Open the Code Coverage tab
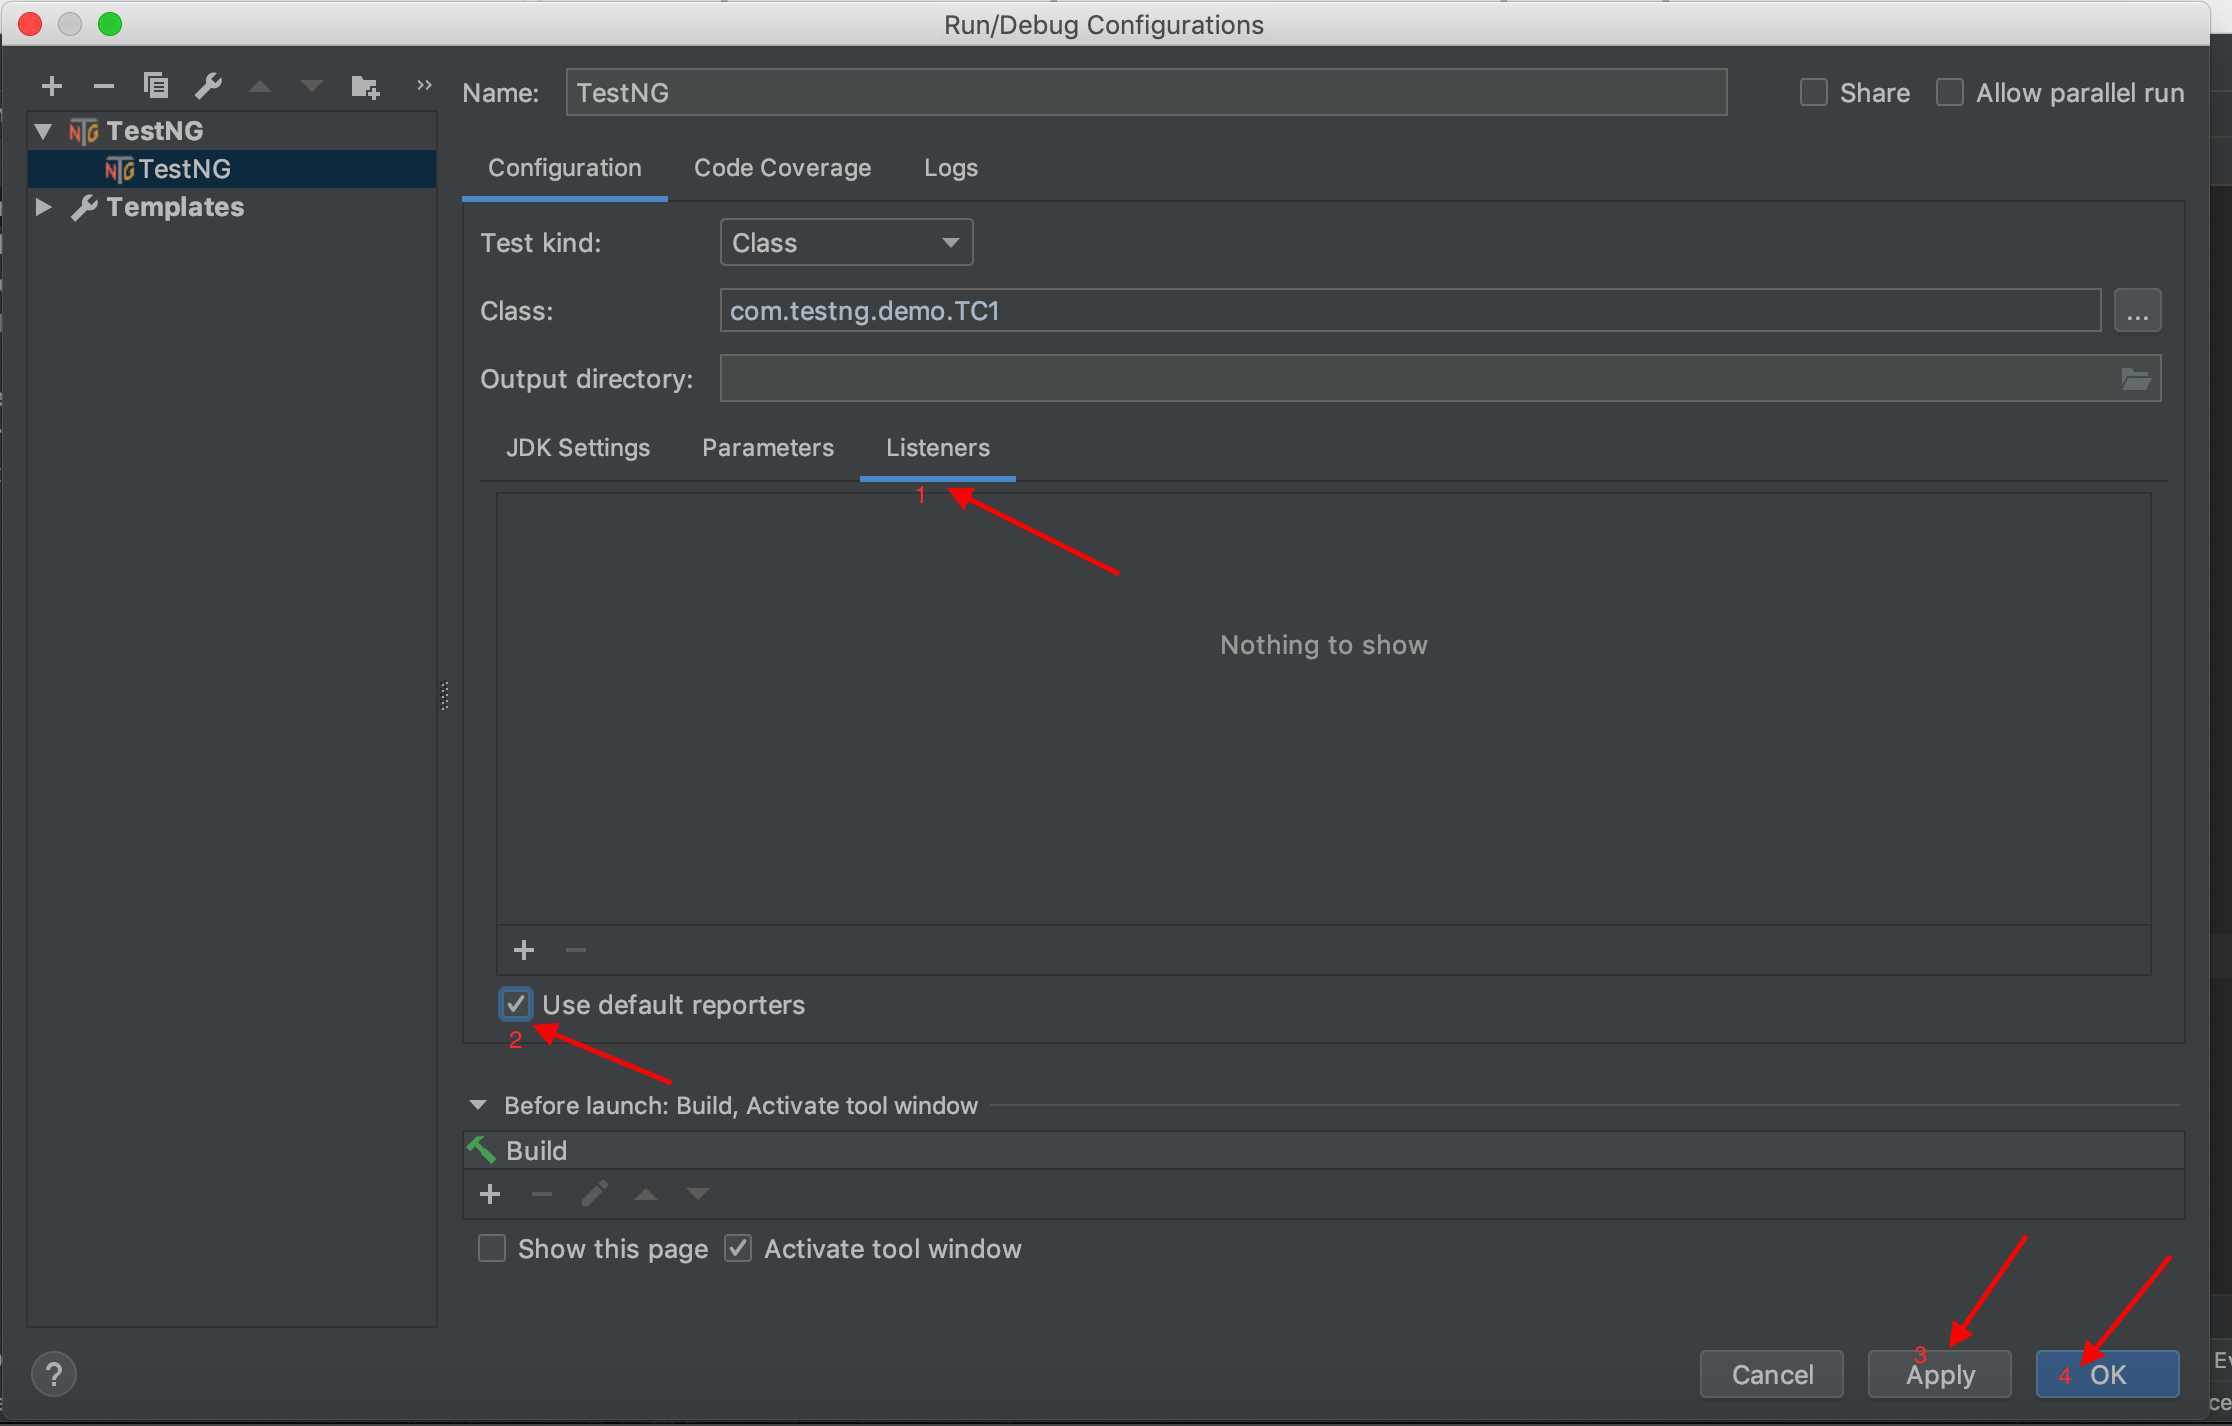Viewport: 2232px width, 1426px height. (x=782, y=168)
